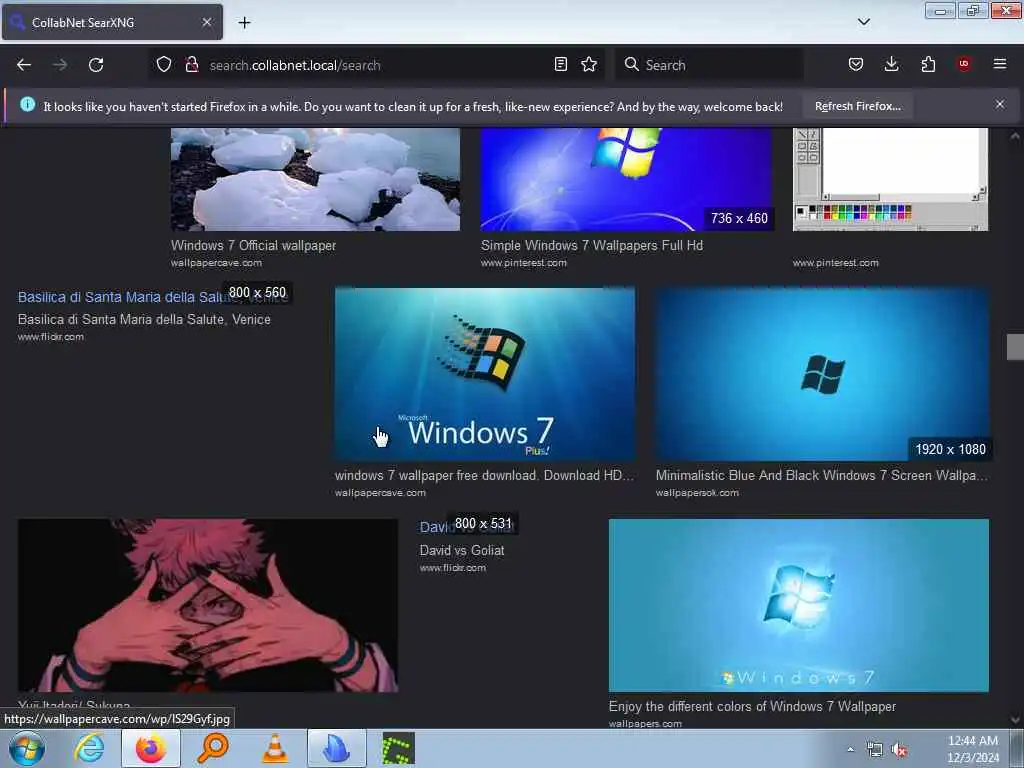
Task: Show hidden system tray icons
Action: click(x=850, y=749)
